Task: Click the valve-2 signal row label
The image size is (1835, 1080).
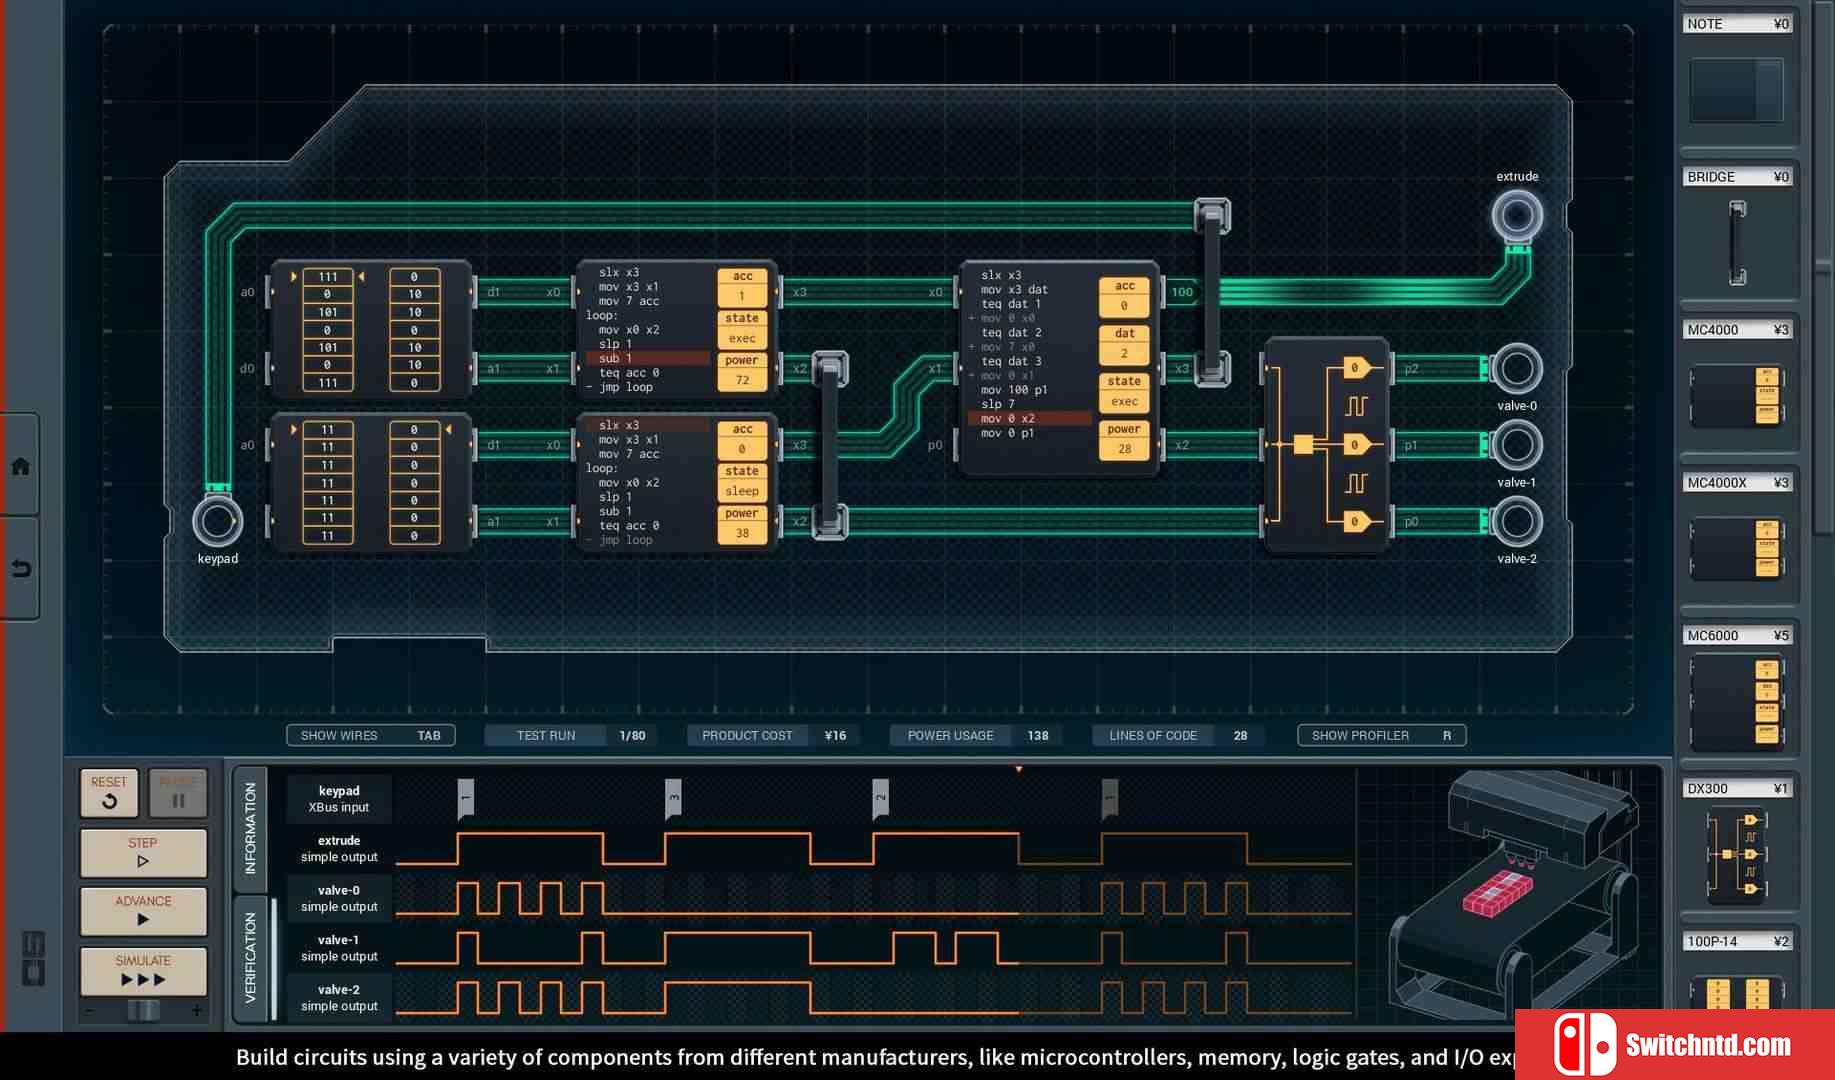Action: 339,997
